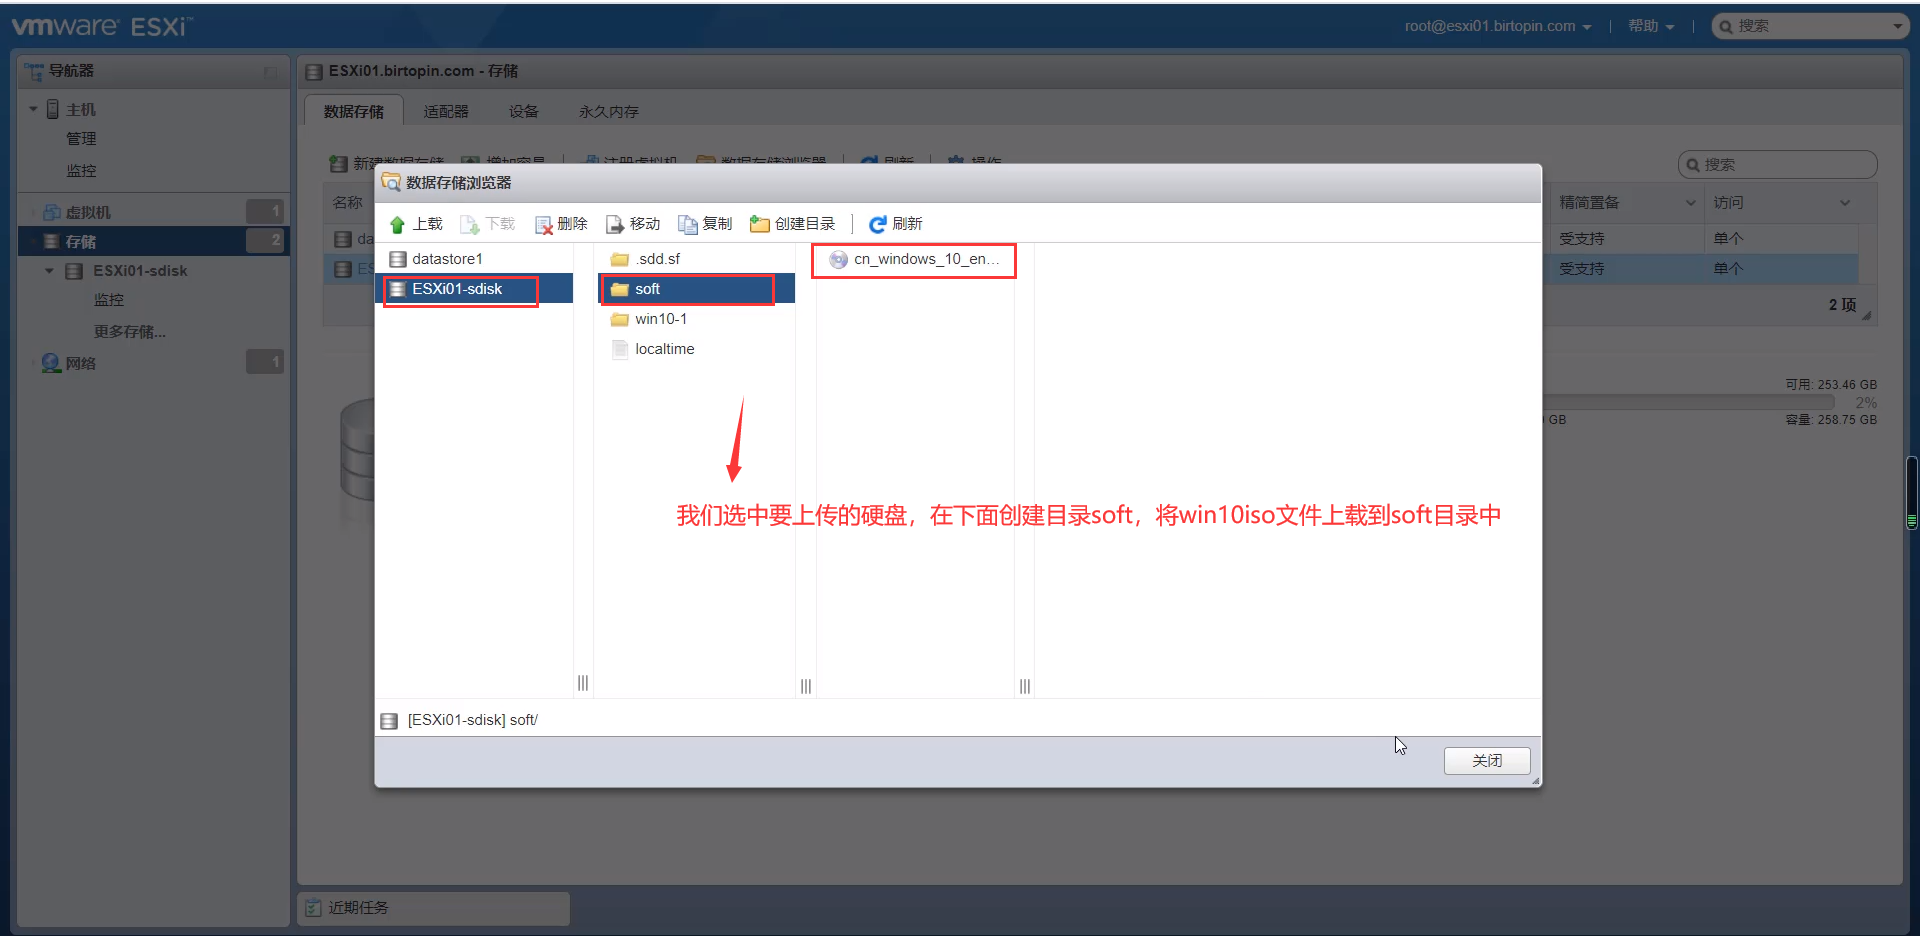Click the .sdd.sf folder icon
Screen dimensions: 1920x936
620,259
